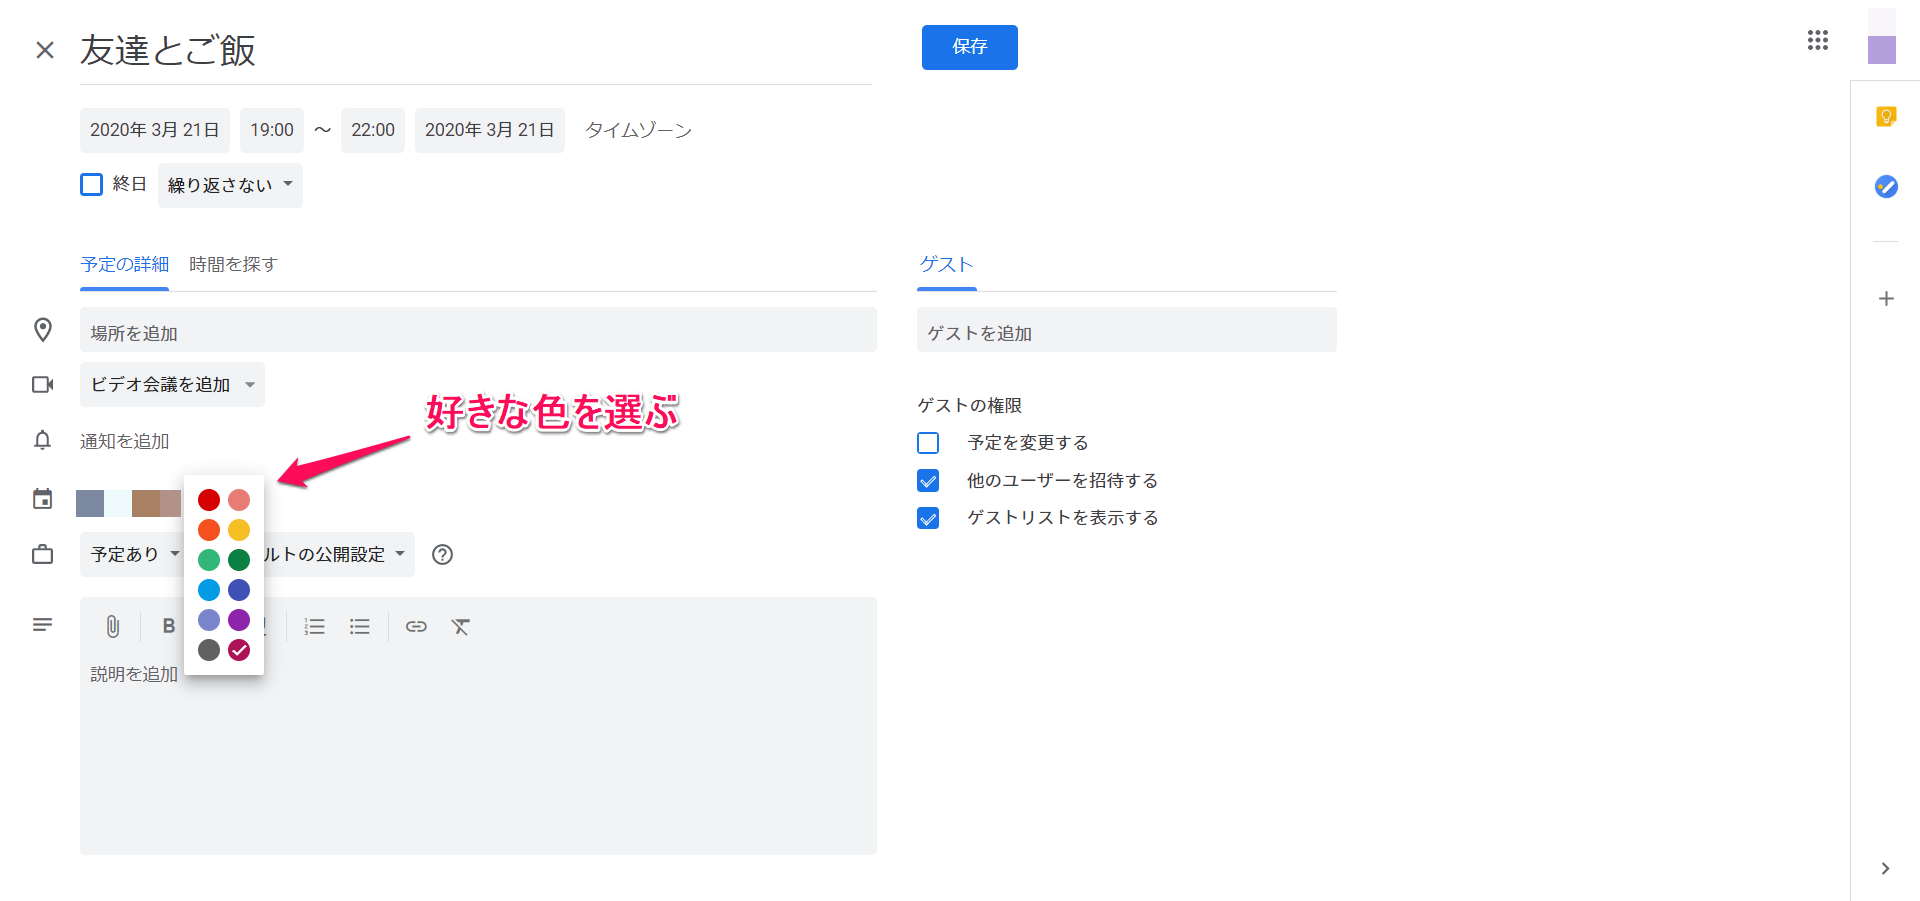This screenshot has width=1920, height=901.
Task: Click the 説明を追加 description area
Action: point(478,755)
